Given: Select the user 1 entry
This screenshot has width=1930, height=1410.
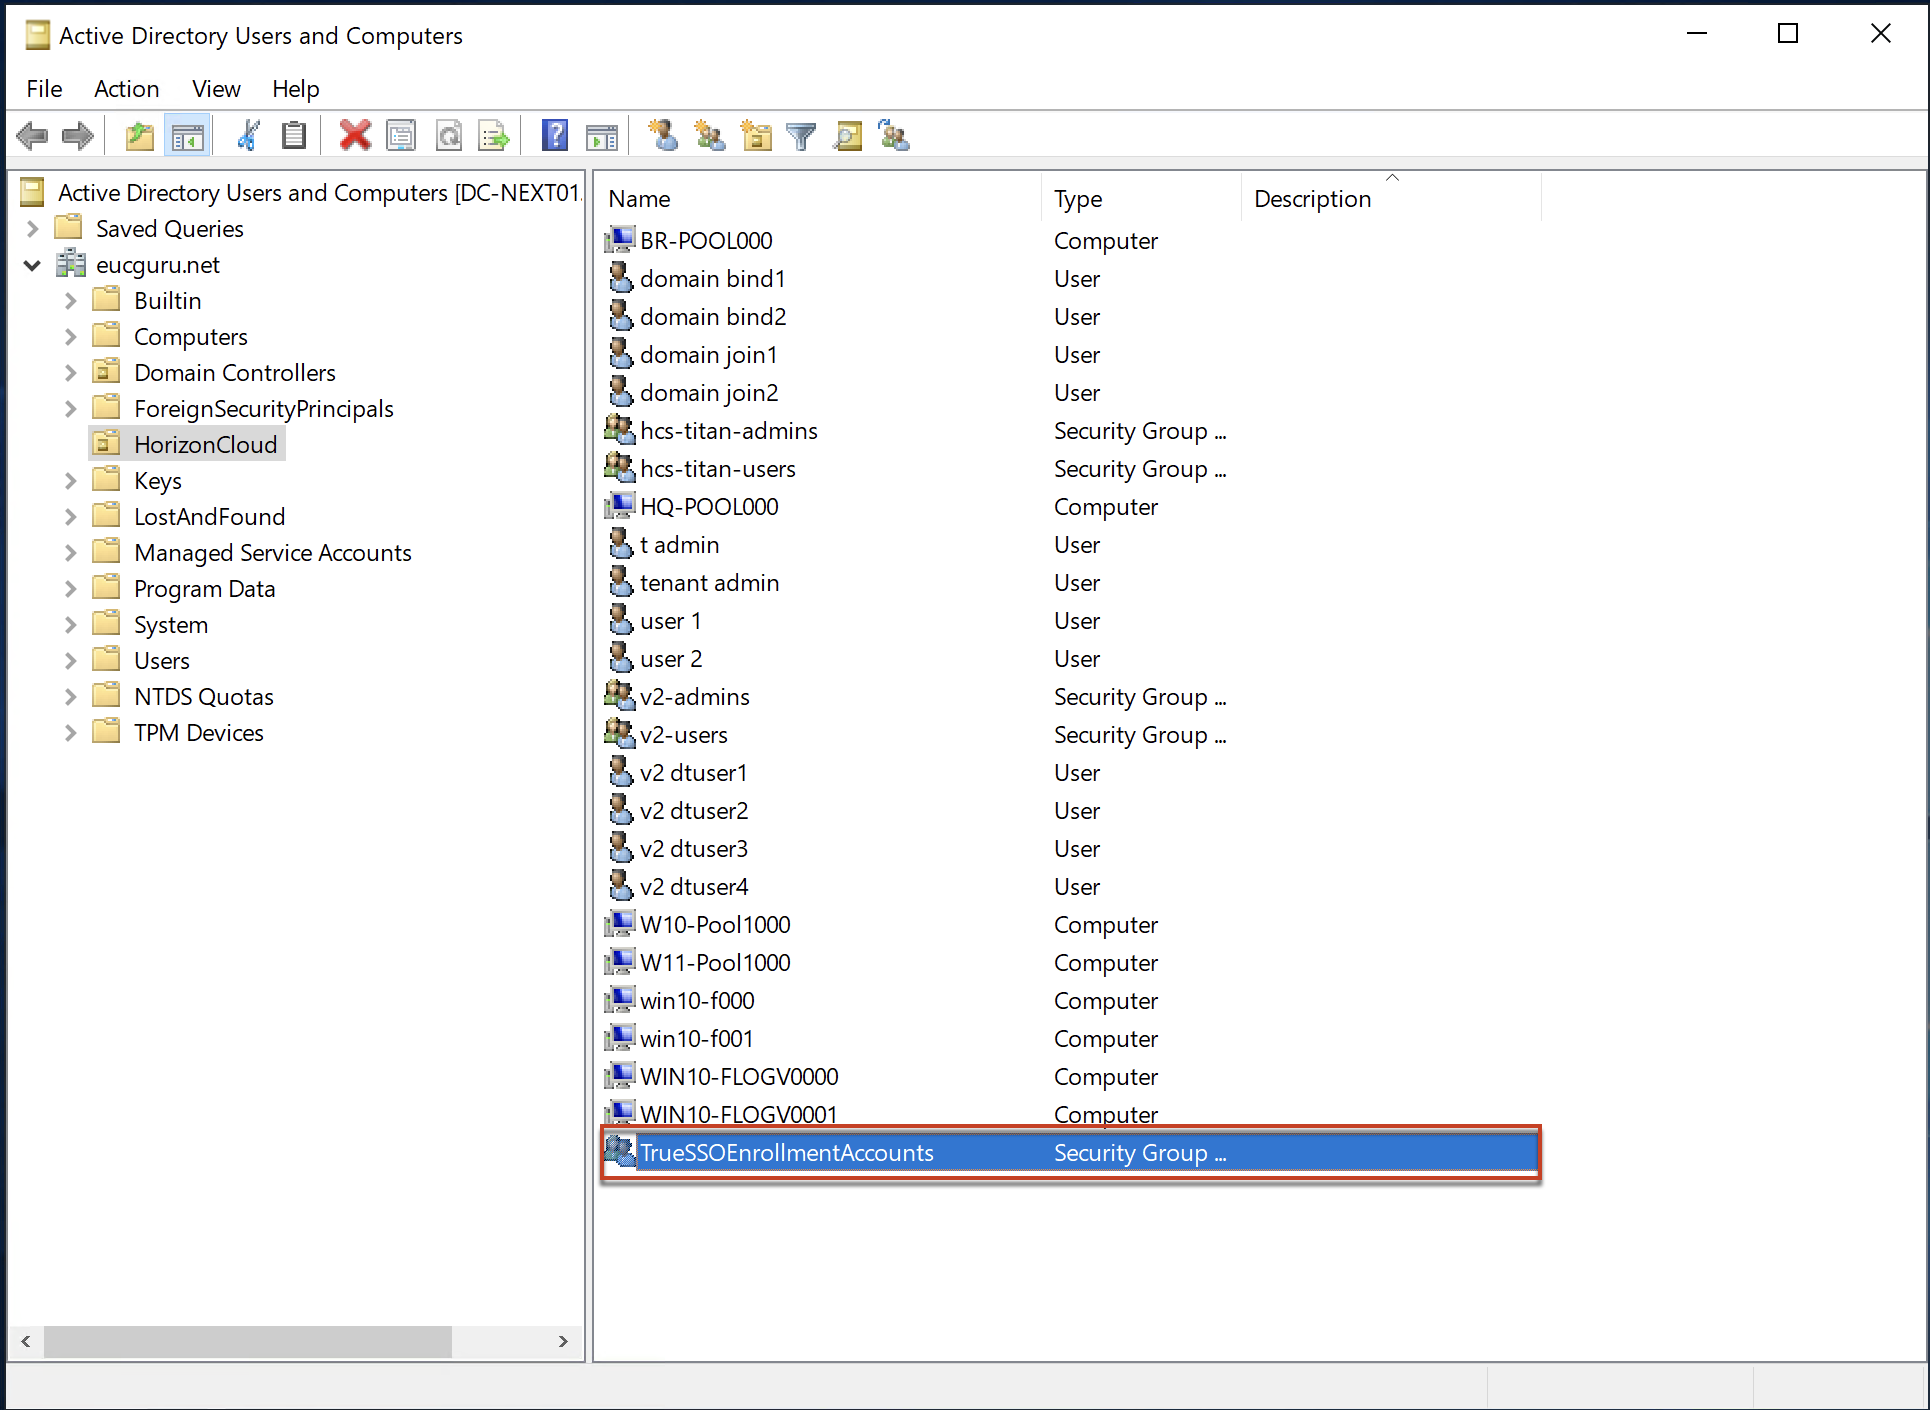Looking at the screenshot, I should [670, 620].
